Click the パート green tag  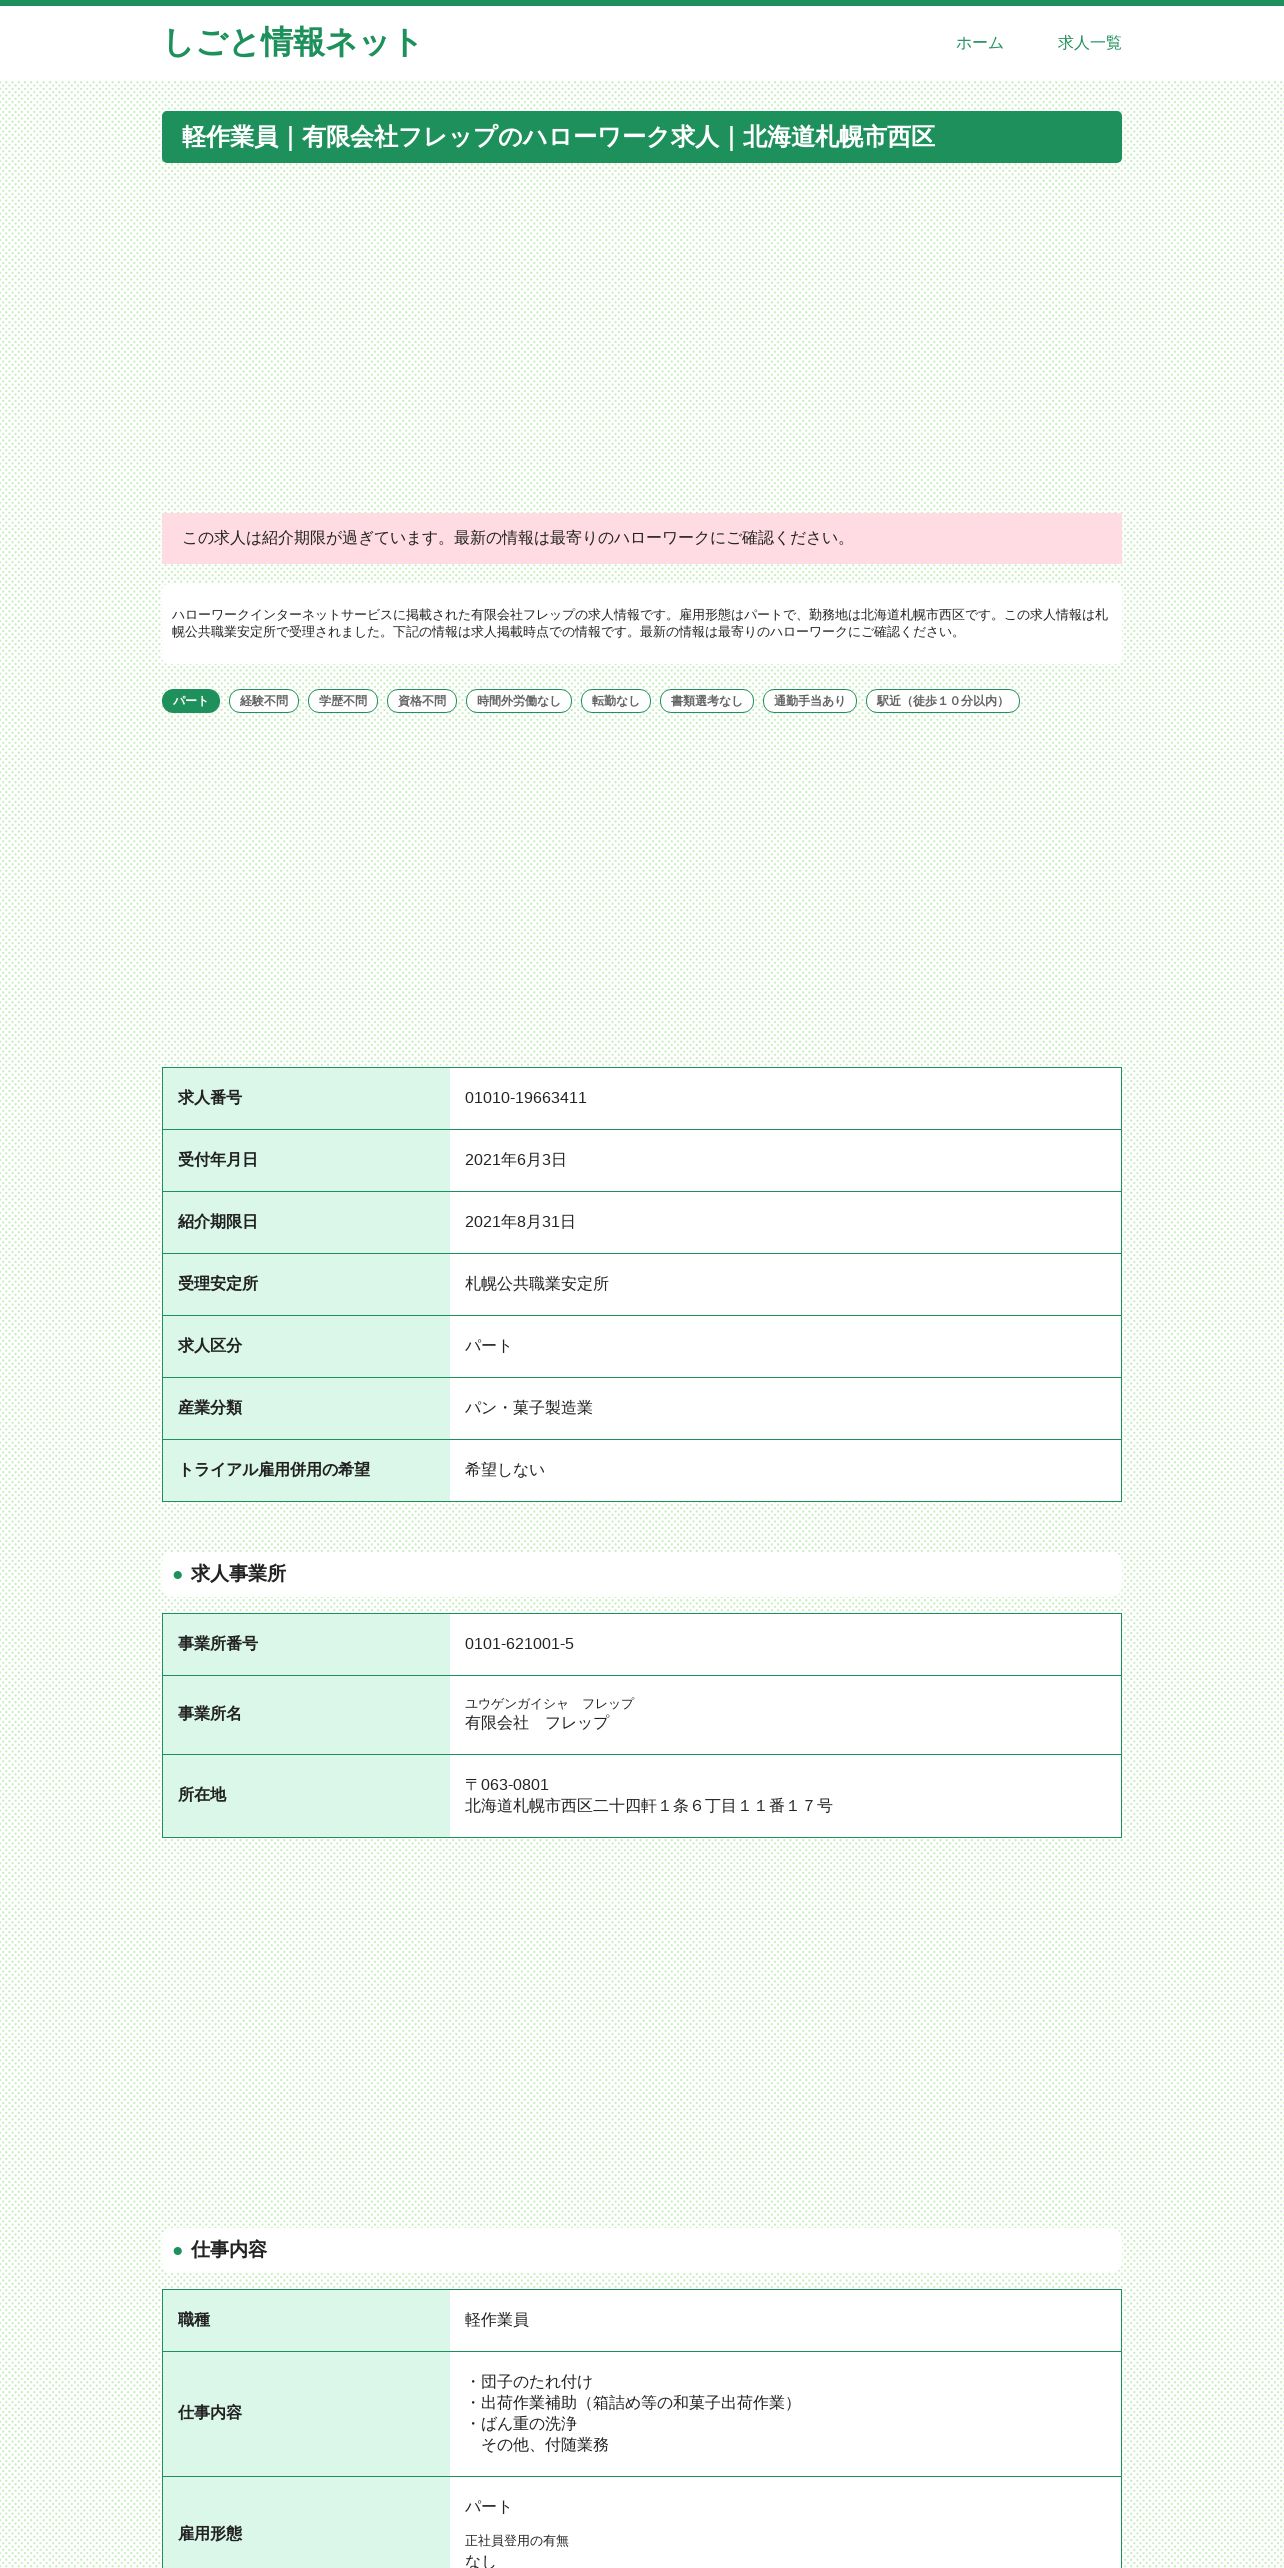[x=191, y=701]
